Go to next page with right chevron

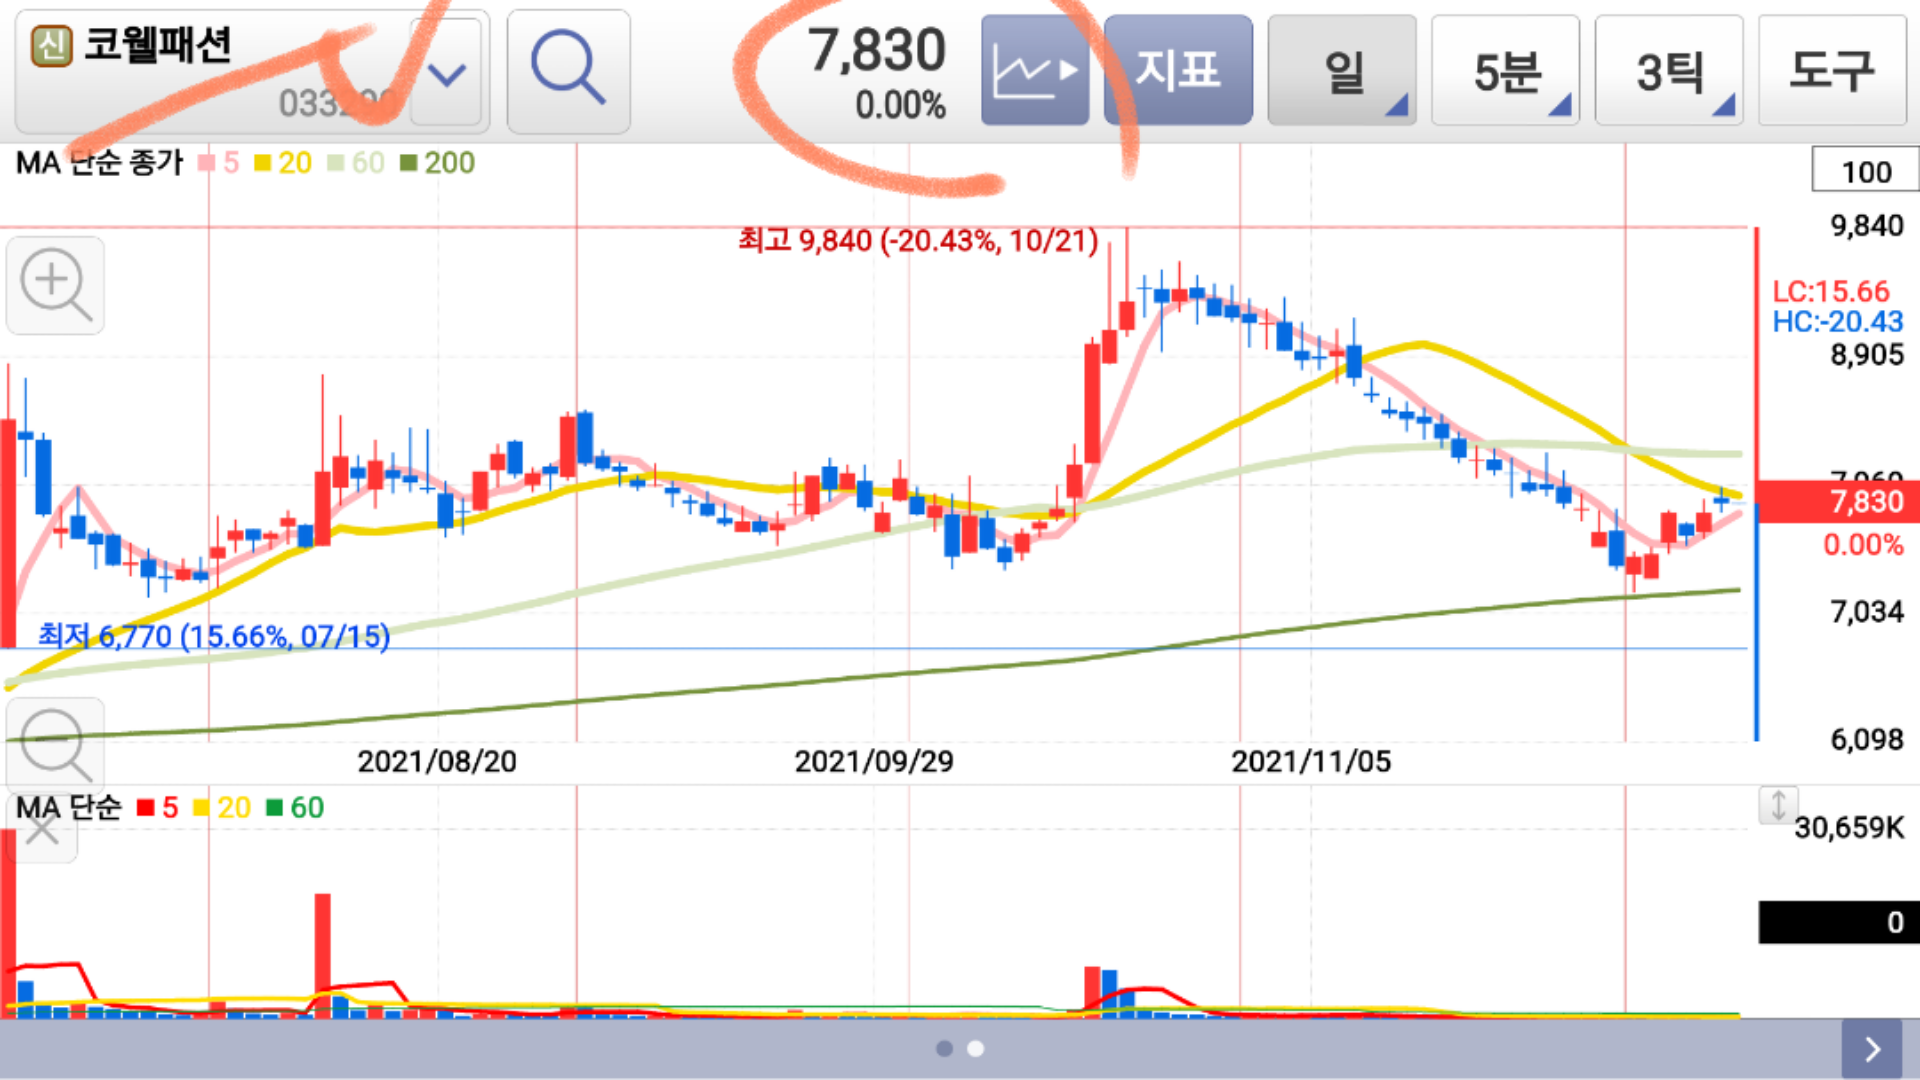pyautogui.click(x=1872, y=1048)
